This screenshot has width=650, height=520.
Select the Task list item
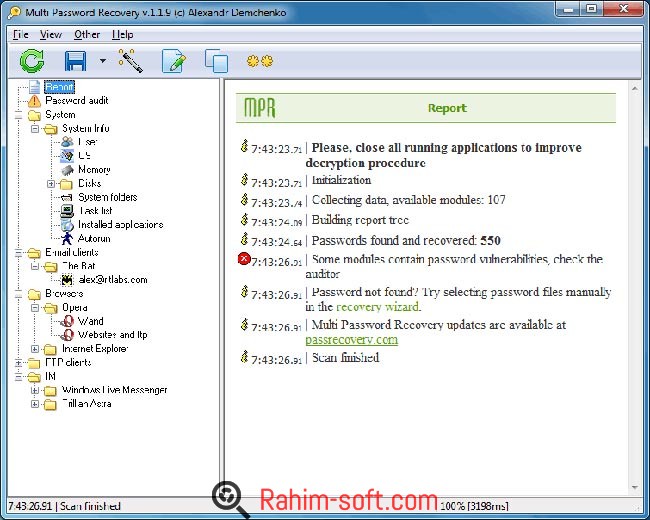point(96,211)
